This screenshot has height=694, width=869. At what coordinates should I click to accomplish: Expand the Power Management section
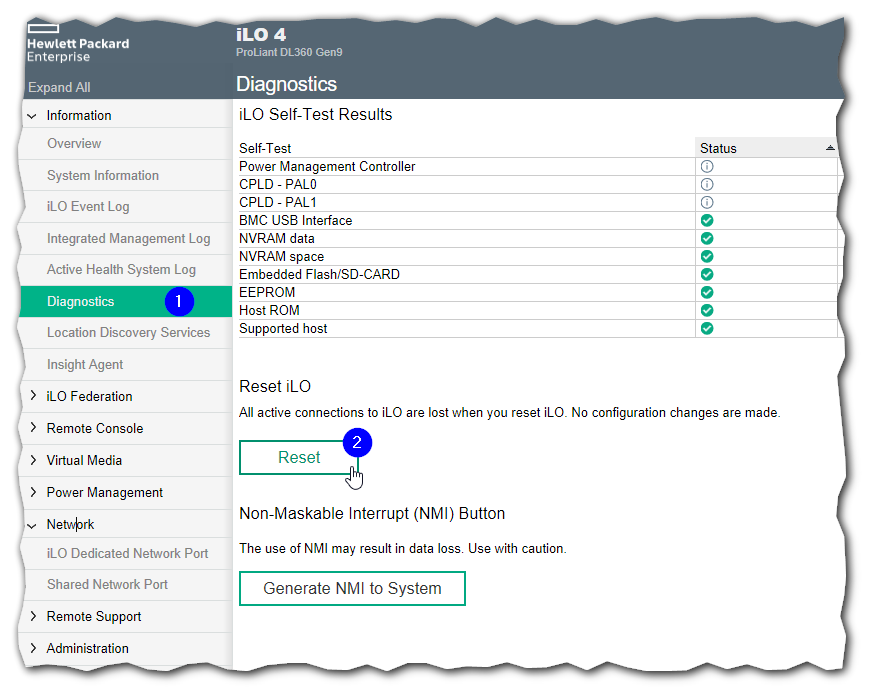tap(32, 493)
